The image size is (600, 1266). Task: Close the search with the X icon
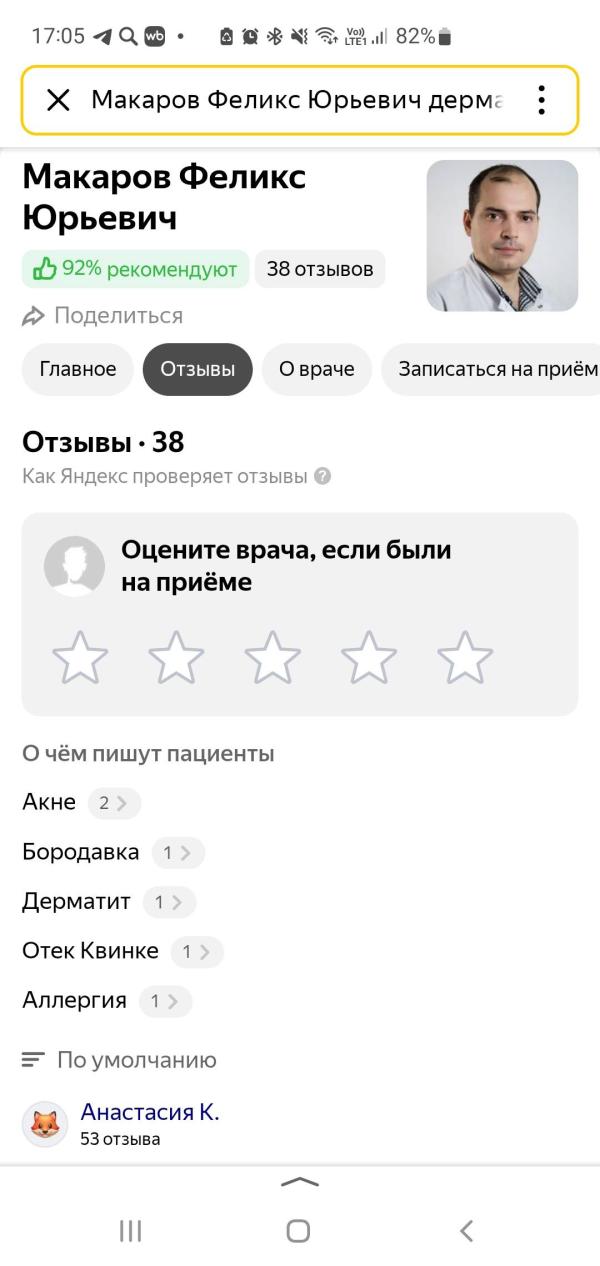coord(58,100)
